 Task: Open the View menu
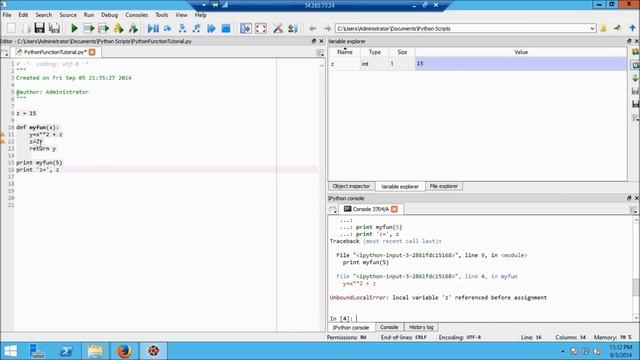181,15
